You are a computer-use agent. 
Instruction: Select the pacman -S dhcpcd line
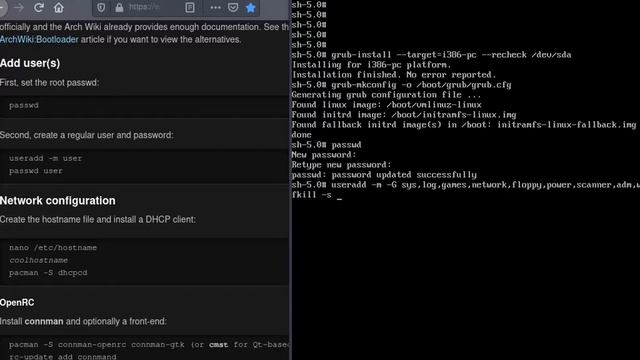[48, 273]
